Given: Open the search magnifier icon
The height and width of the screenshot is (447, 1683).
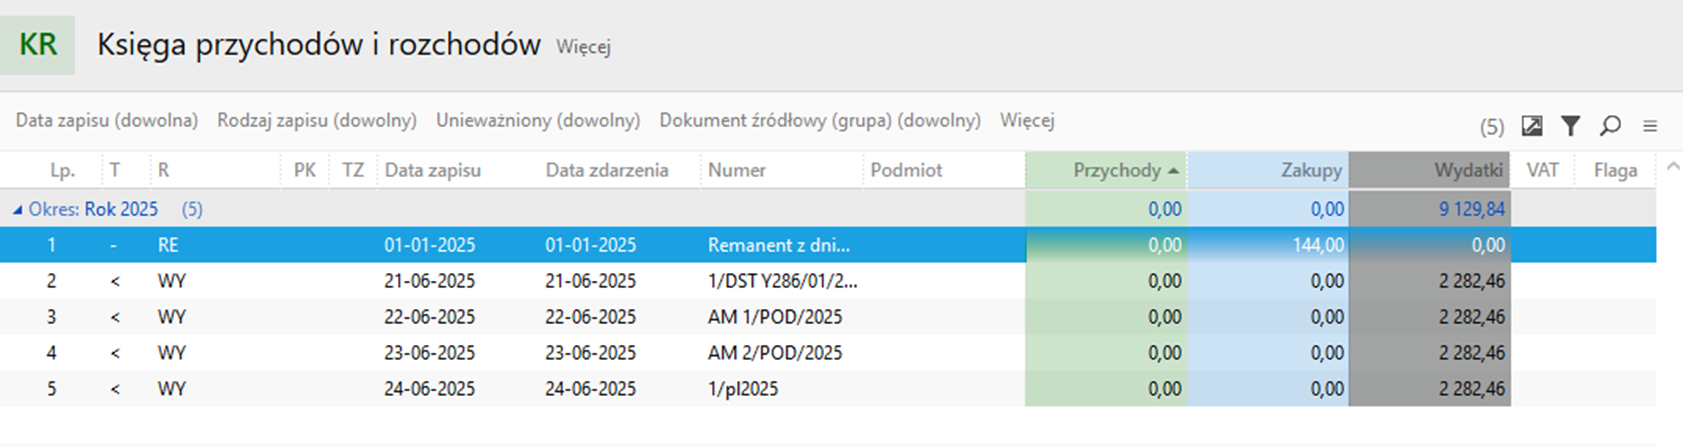Looking at the screenshot, I should coord(1610,126).
